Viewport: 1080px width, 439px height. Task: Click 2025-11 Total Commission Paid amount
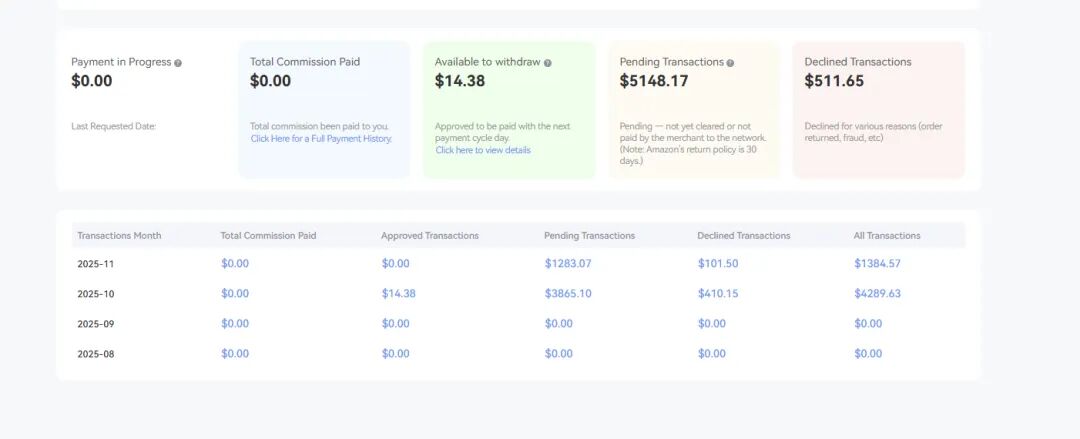click(x=235, y=264)
